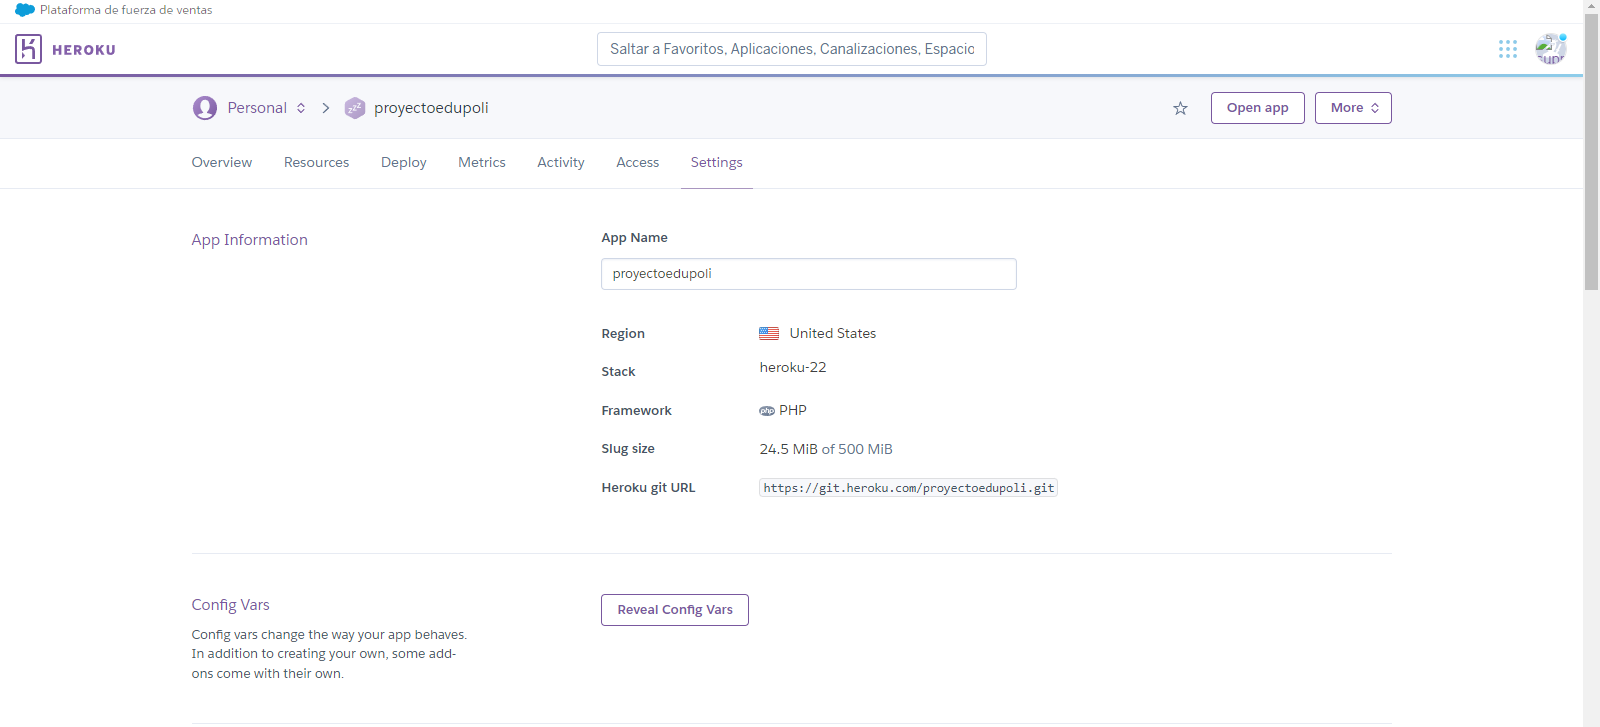Open the More dropdown menu
Image resolution: width=1600 pixels, height=727 pixels.
click(x=1353, y=108)
